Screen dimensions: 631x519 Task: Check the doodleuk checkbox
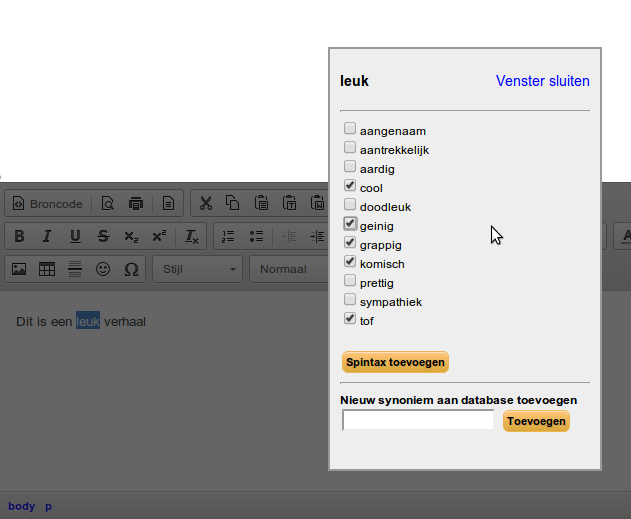coord(350,204)
